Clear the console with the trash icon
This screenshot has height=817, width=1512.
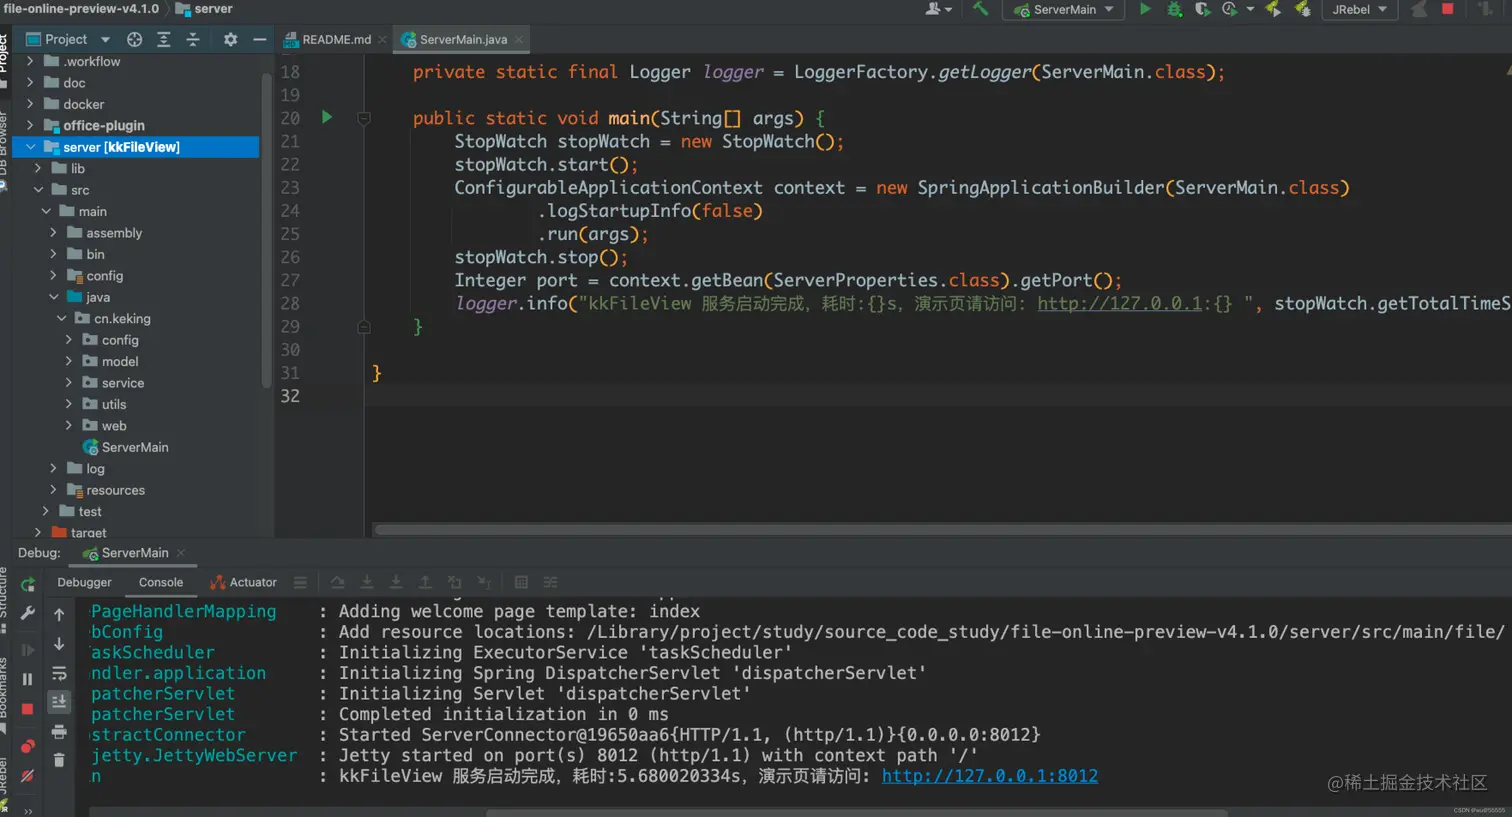tap(59, 760)
